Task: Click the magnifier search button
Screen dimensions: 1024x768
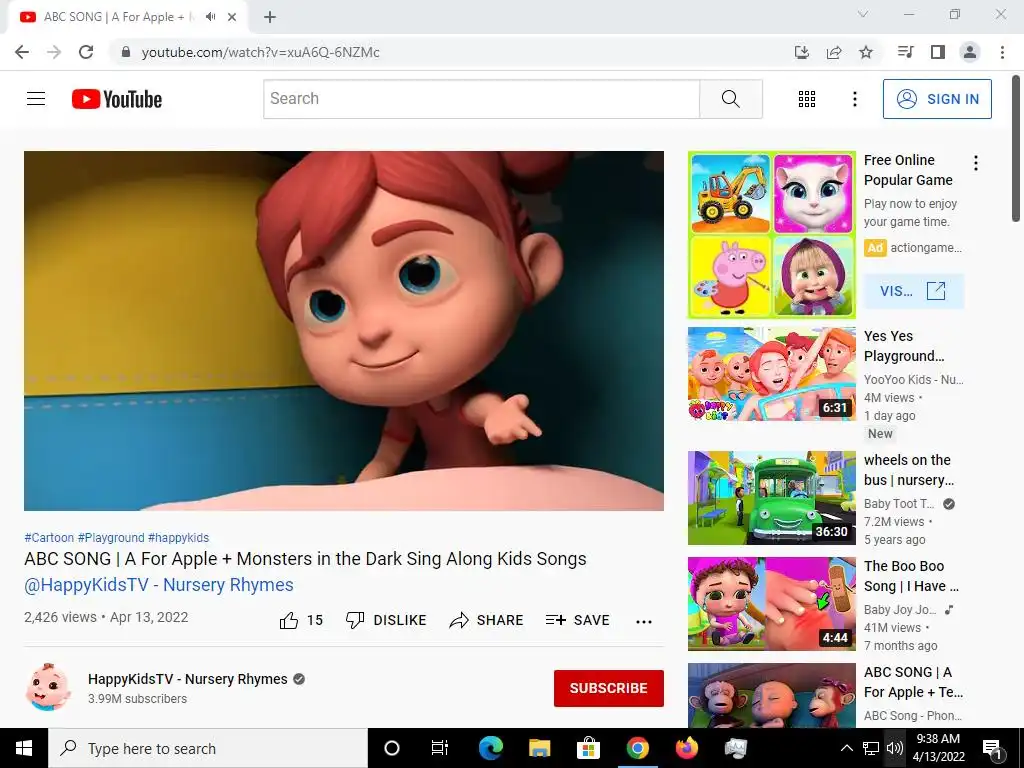Action: pos(731,99)
